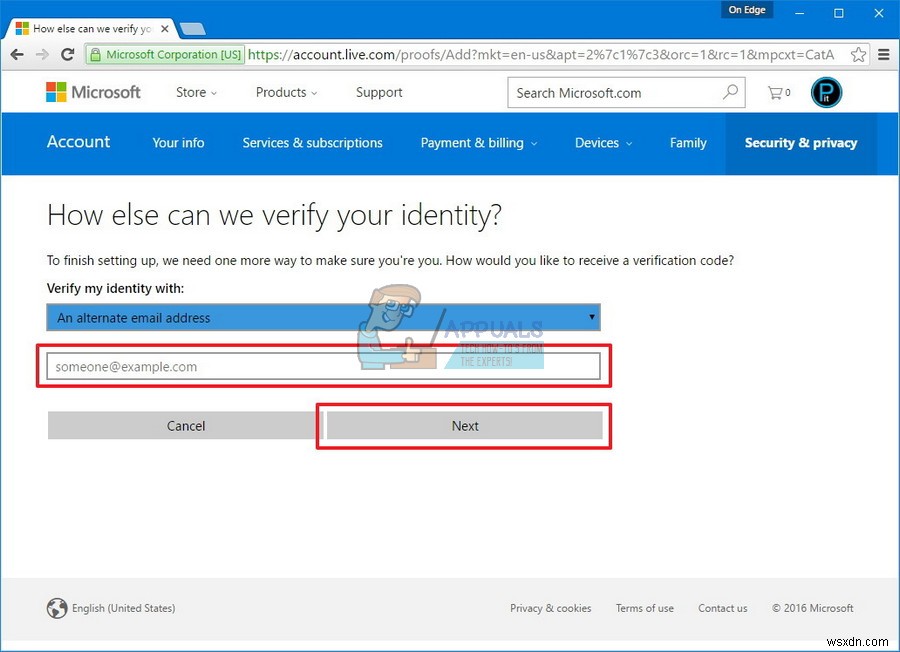900x652 pixels.
Task: Click the search magnifier icon
Action: [730, 92]
